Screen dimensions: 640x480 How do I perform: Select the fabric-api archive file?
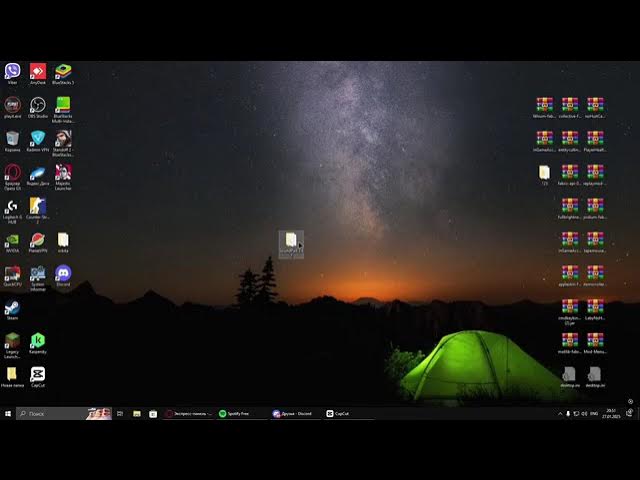(x=570, y=175)
